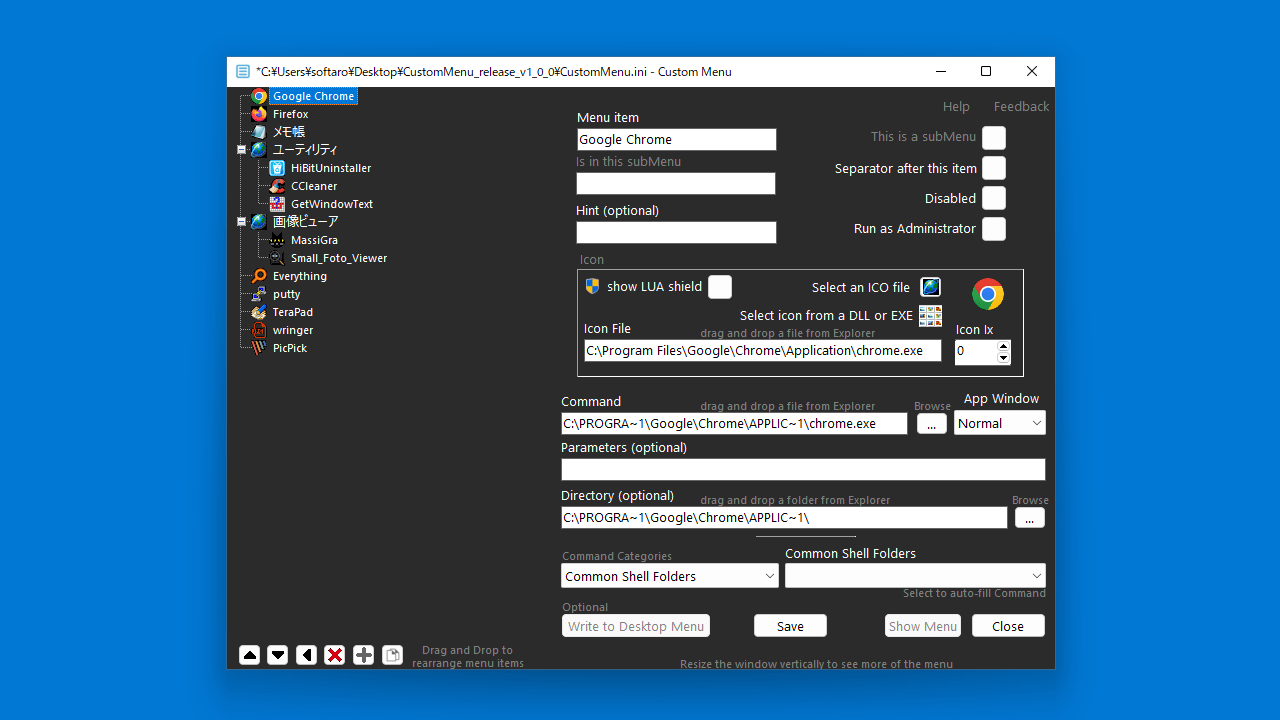The height and width of the screenshot is (720, 1280).
Task: Click the Show Menu button
Action: pos(923,626)
